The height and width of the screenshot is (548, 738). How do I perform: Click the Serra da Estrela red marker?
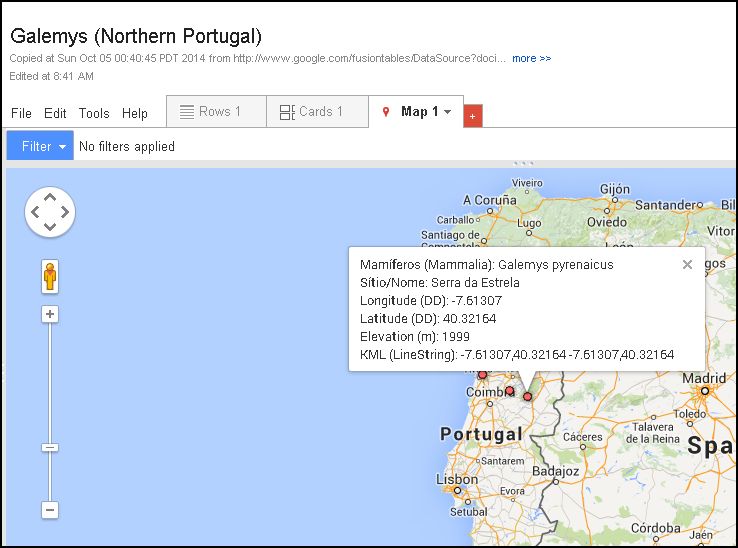(x=528, y=397)
